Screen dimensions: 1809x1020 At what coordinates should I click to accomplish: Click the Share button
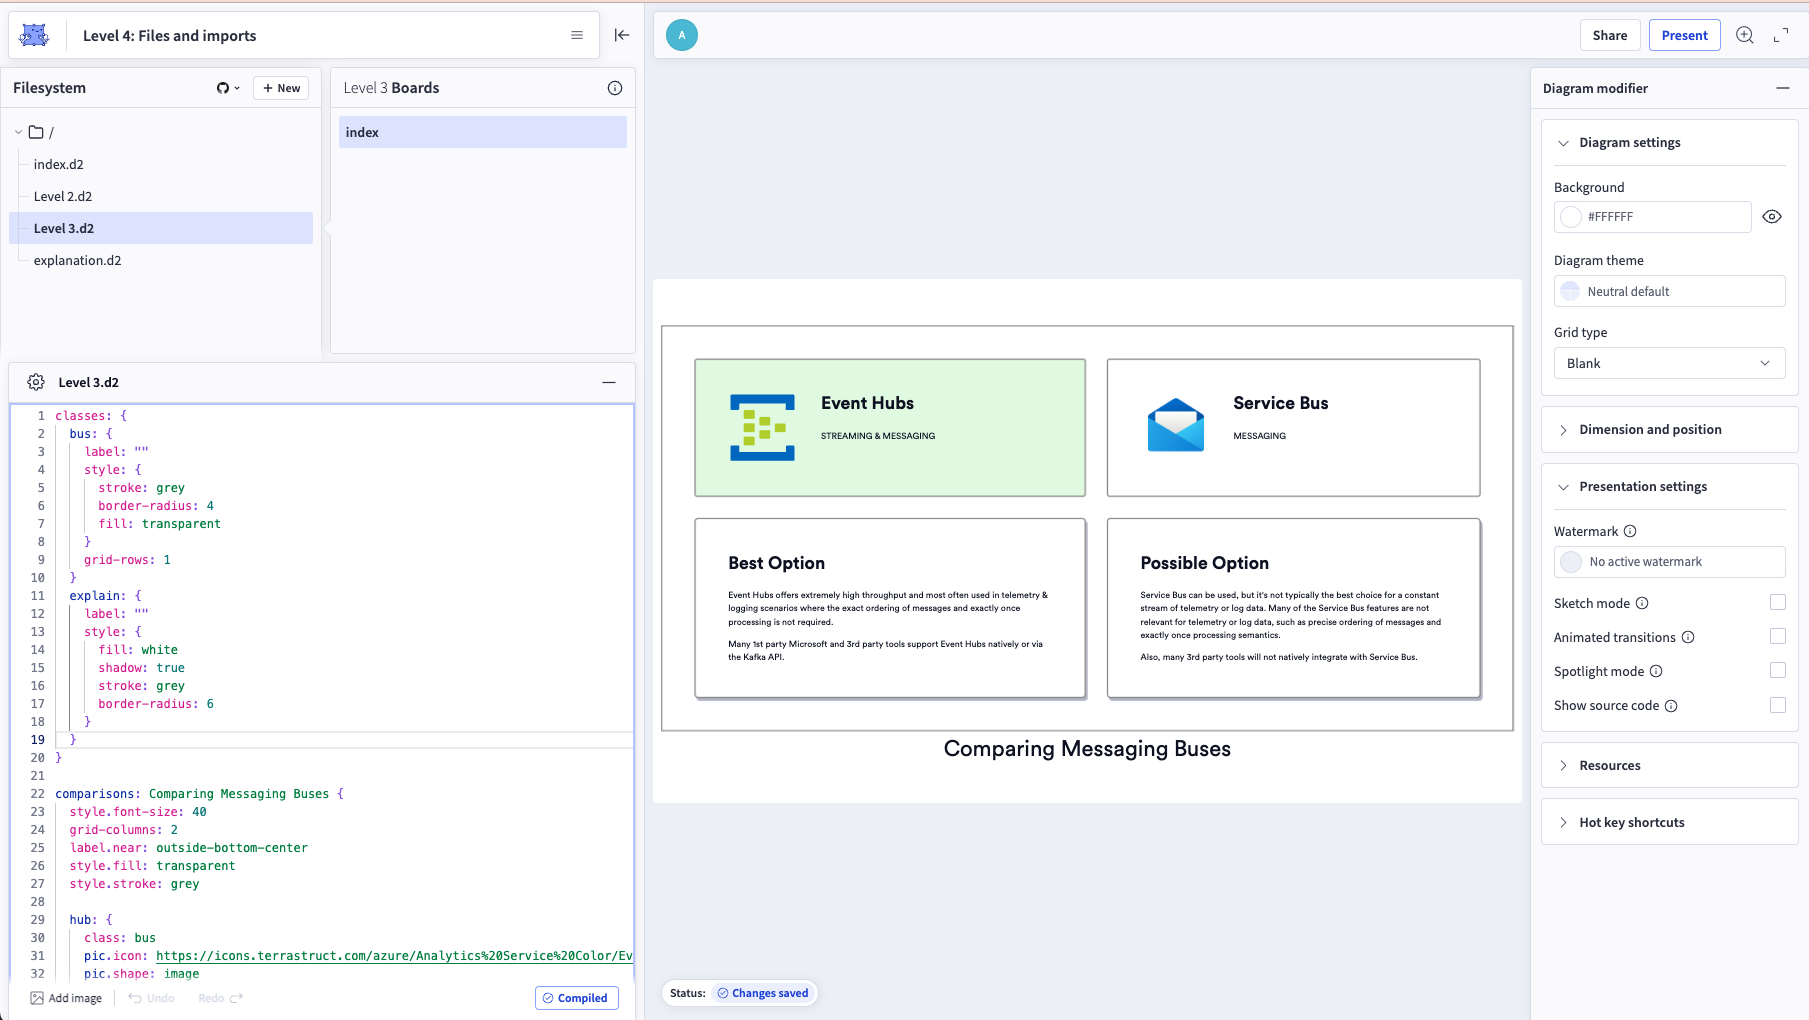point(1609,35)
